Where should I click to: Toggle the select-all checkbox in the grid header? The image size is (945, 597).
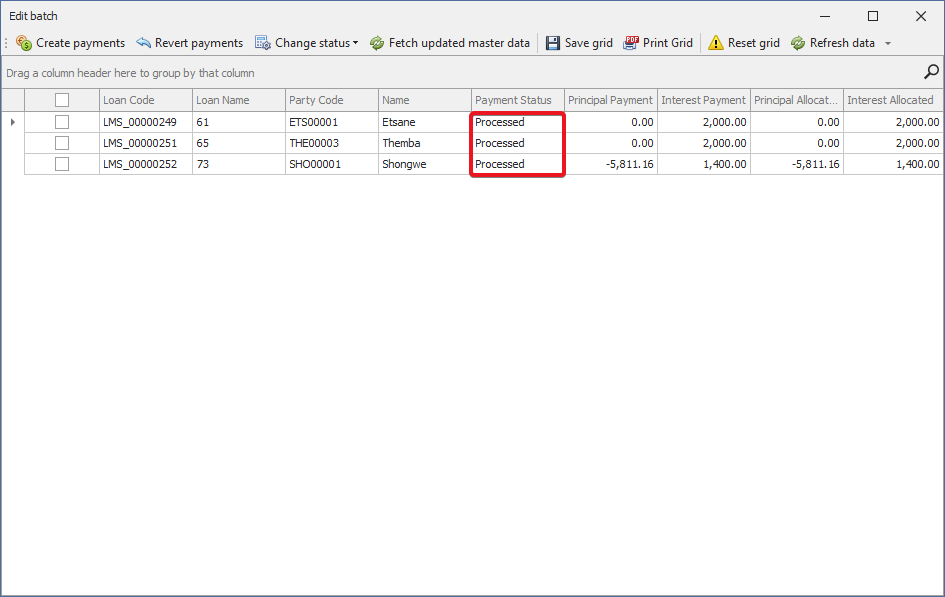62,100
